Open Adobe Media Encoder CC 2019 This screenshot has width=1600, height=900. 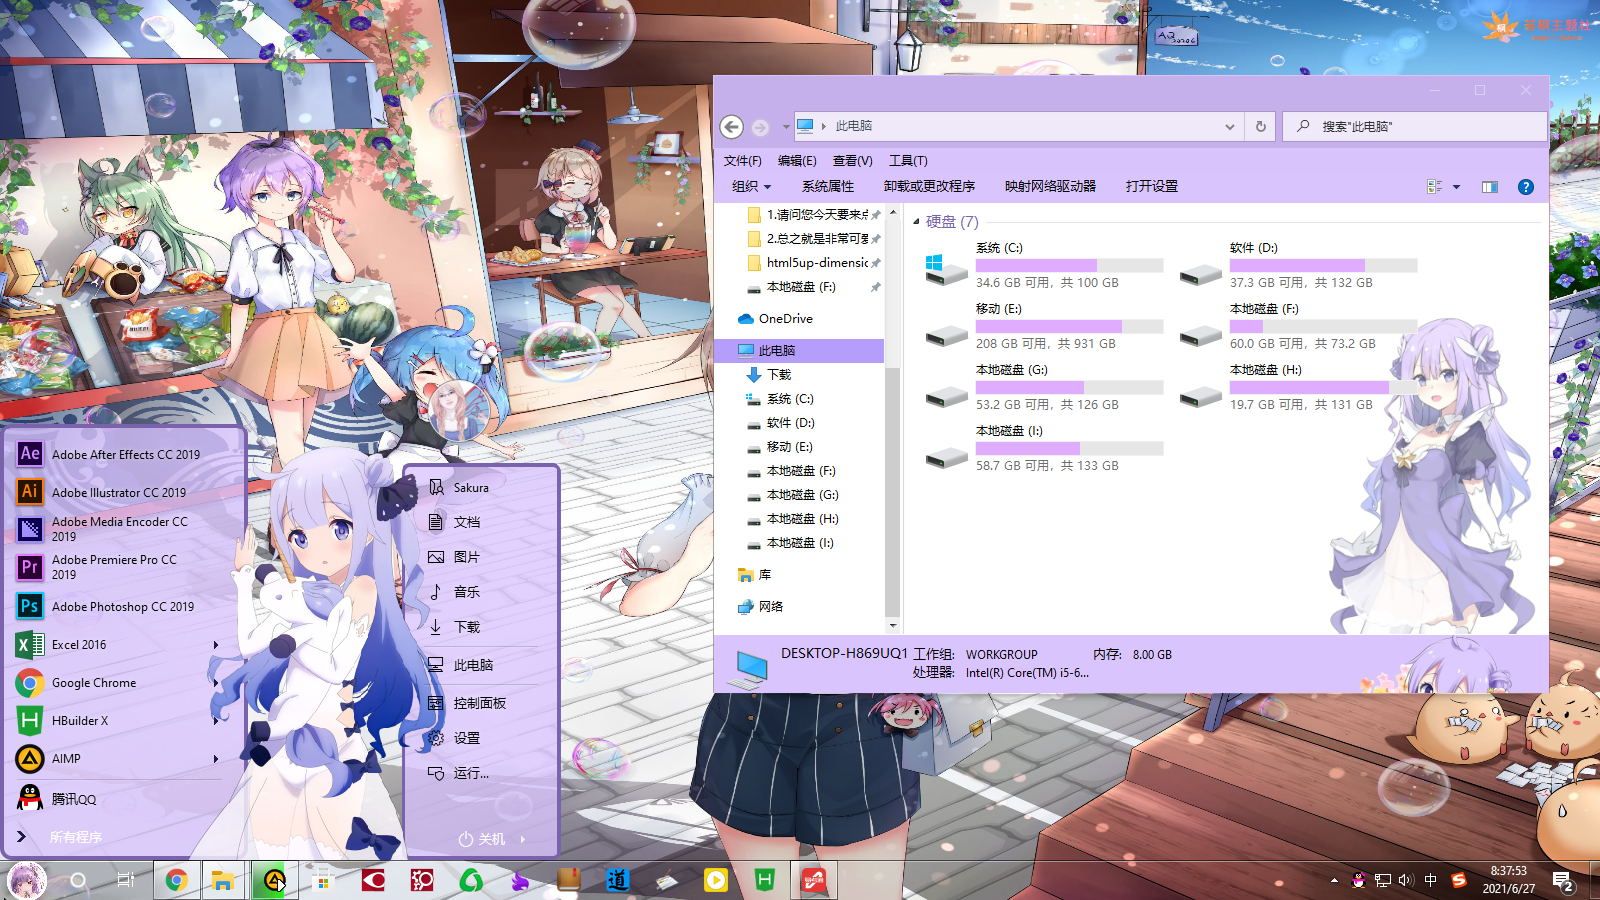104,529
